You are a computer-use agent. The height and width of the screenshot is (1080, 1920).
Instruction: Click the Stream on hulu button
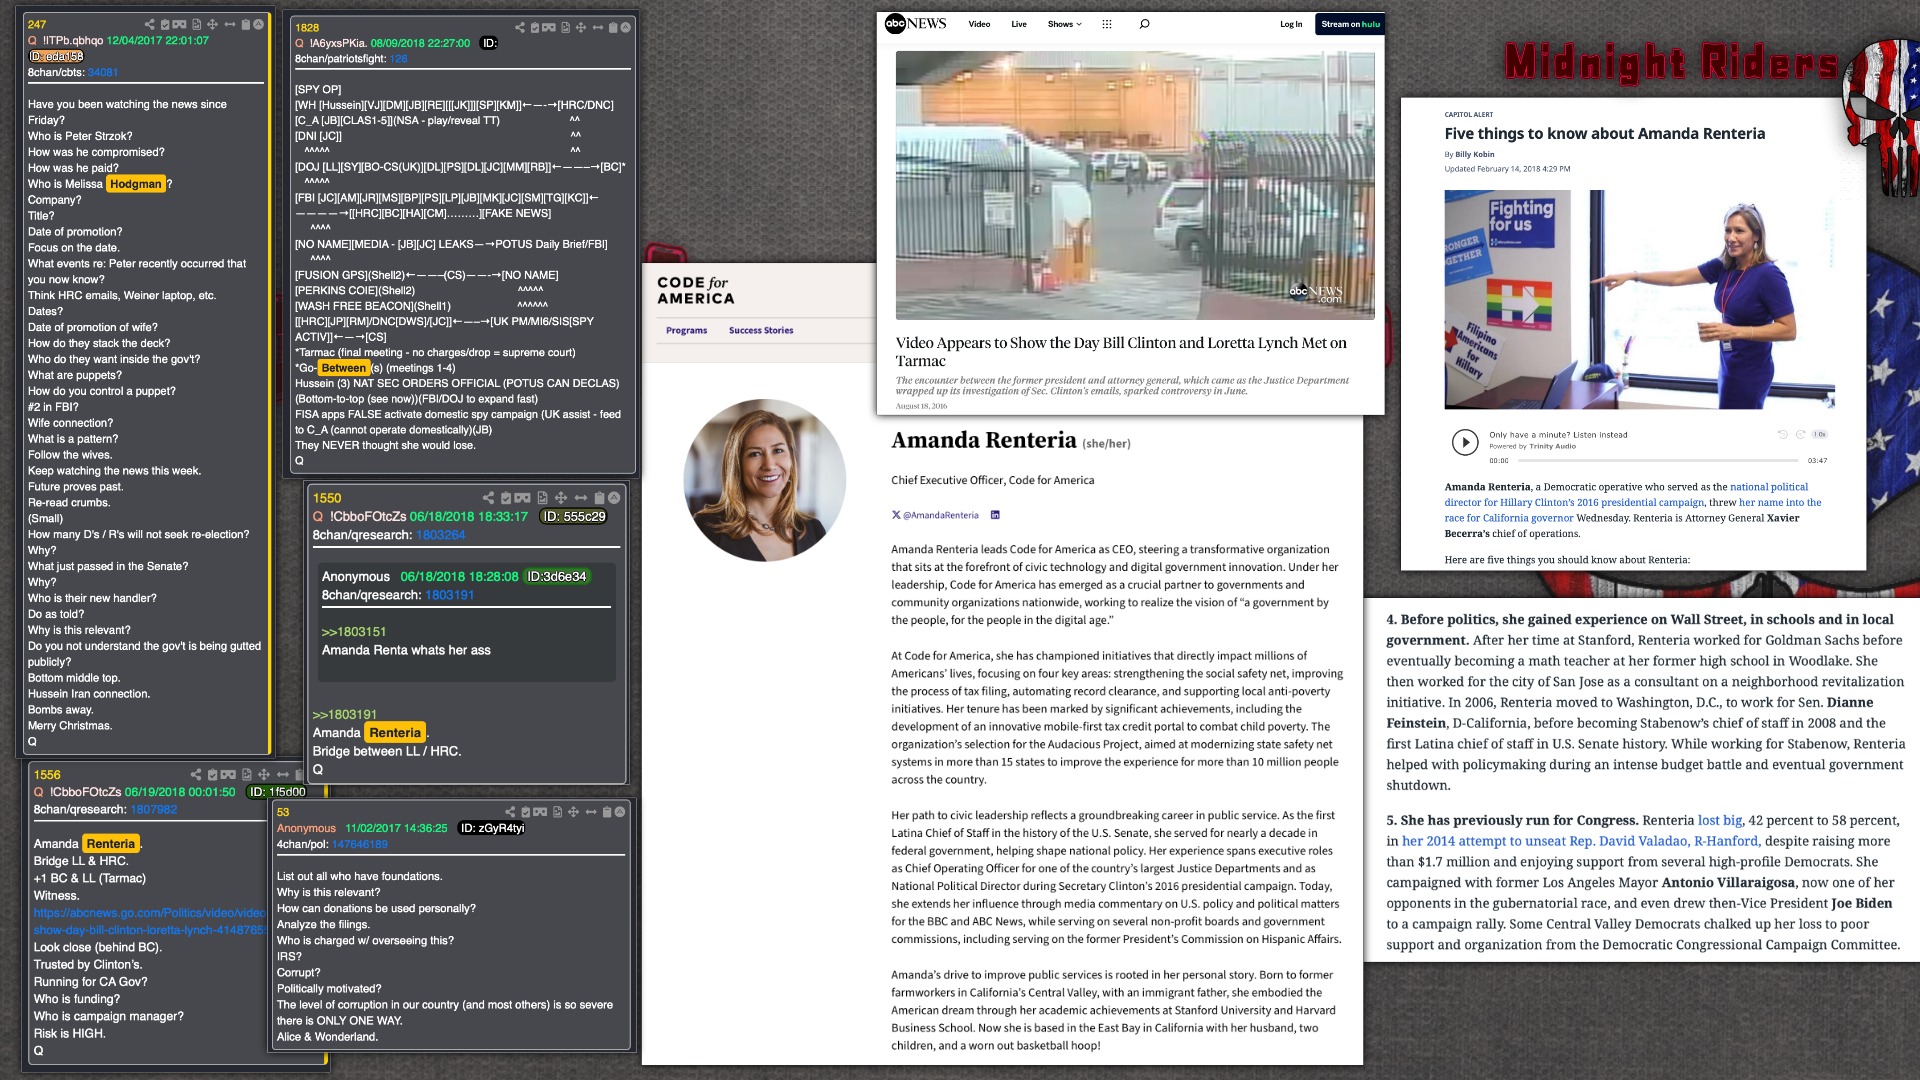coord(1350,24)
